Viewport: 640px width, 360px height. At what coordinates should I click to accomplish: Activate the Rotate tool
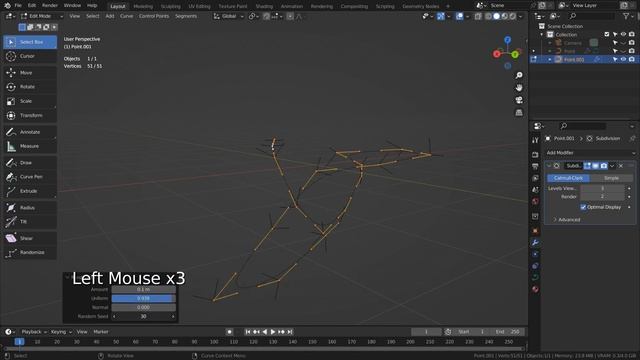(30, 87)
